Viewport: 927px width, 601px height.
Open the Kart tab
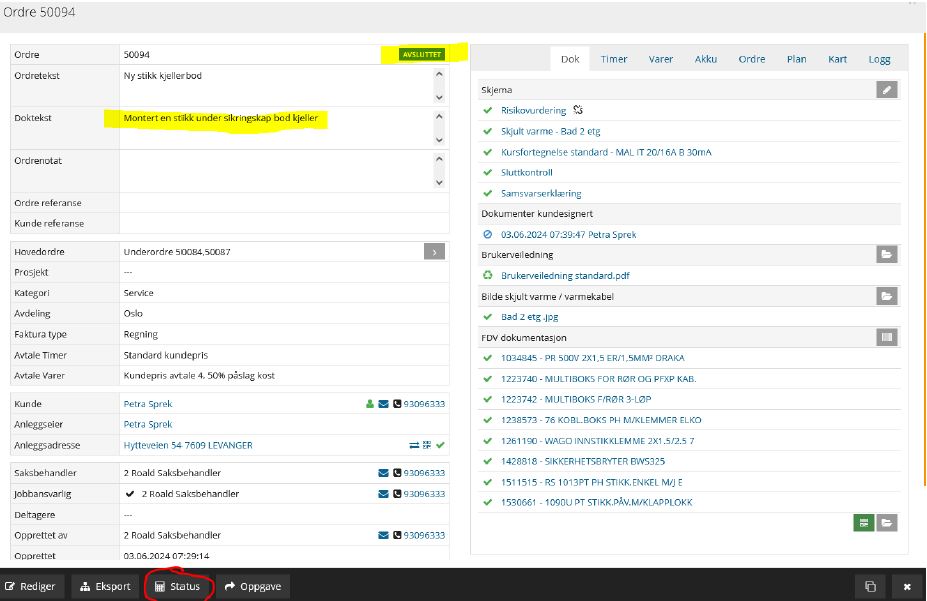pyautogui.click(x=837, y=59)
